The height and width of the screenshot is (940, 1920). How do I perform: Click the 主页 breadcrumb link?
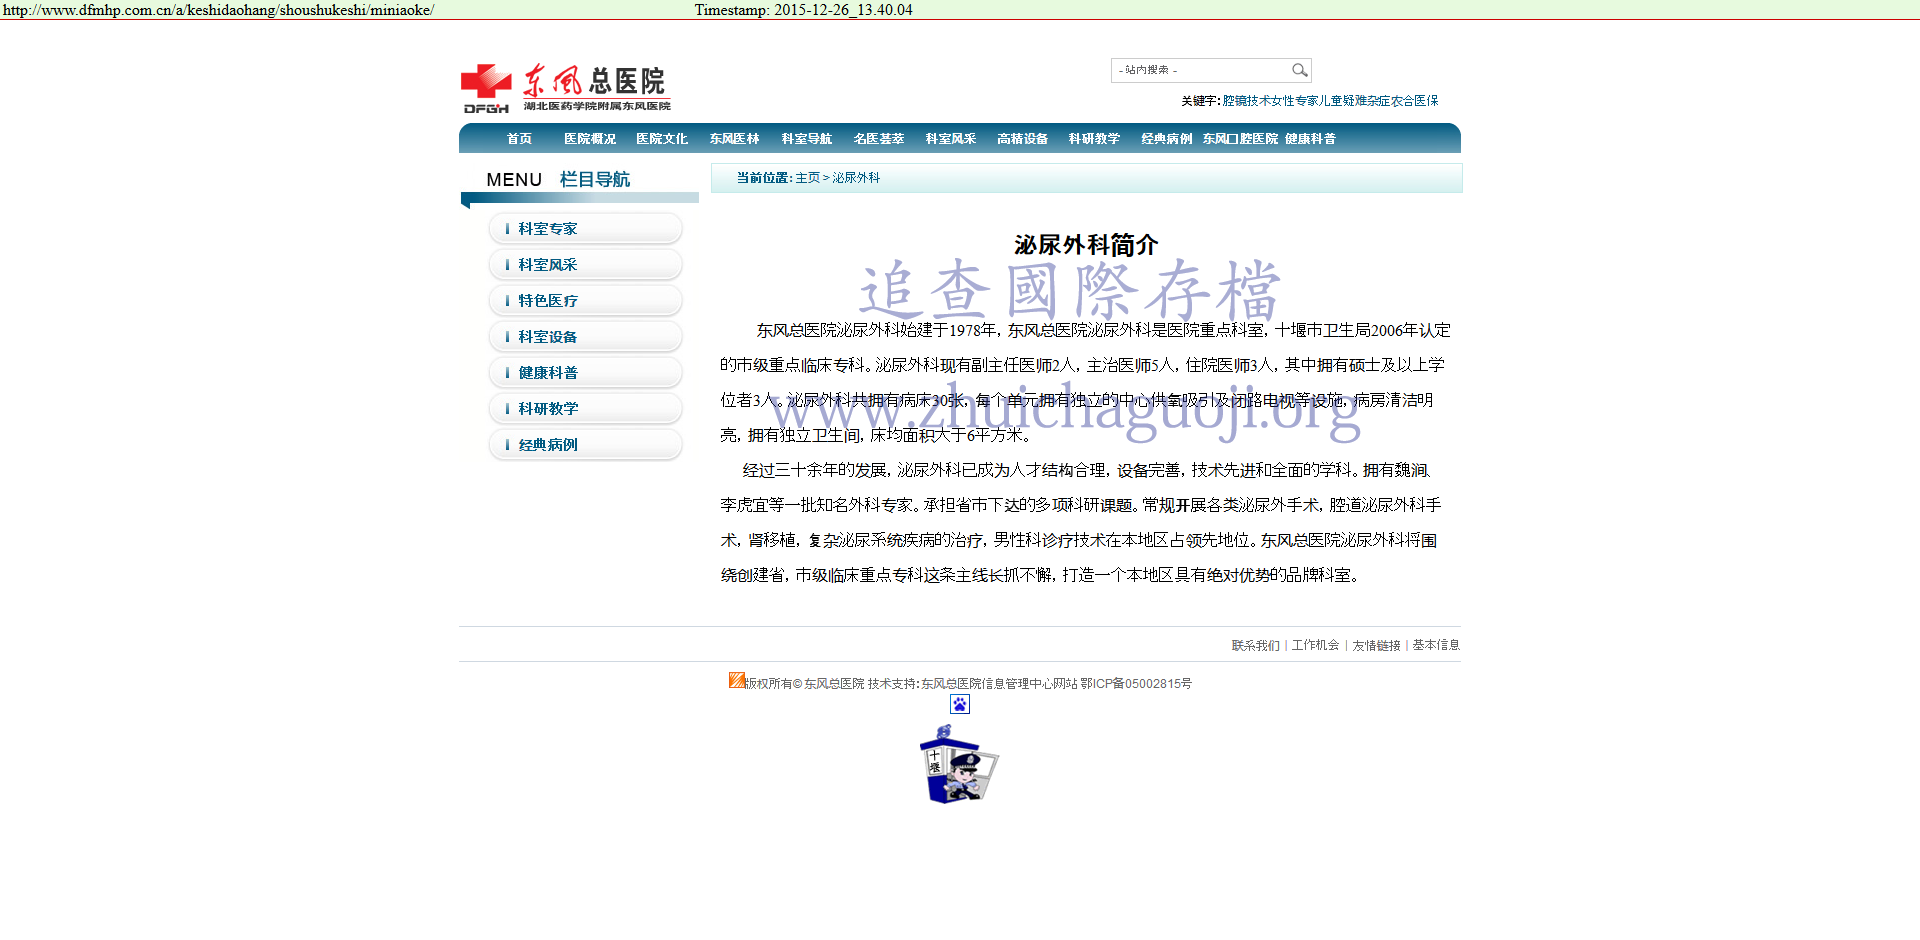point(807,178)
